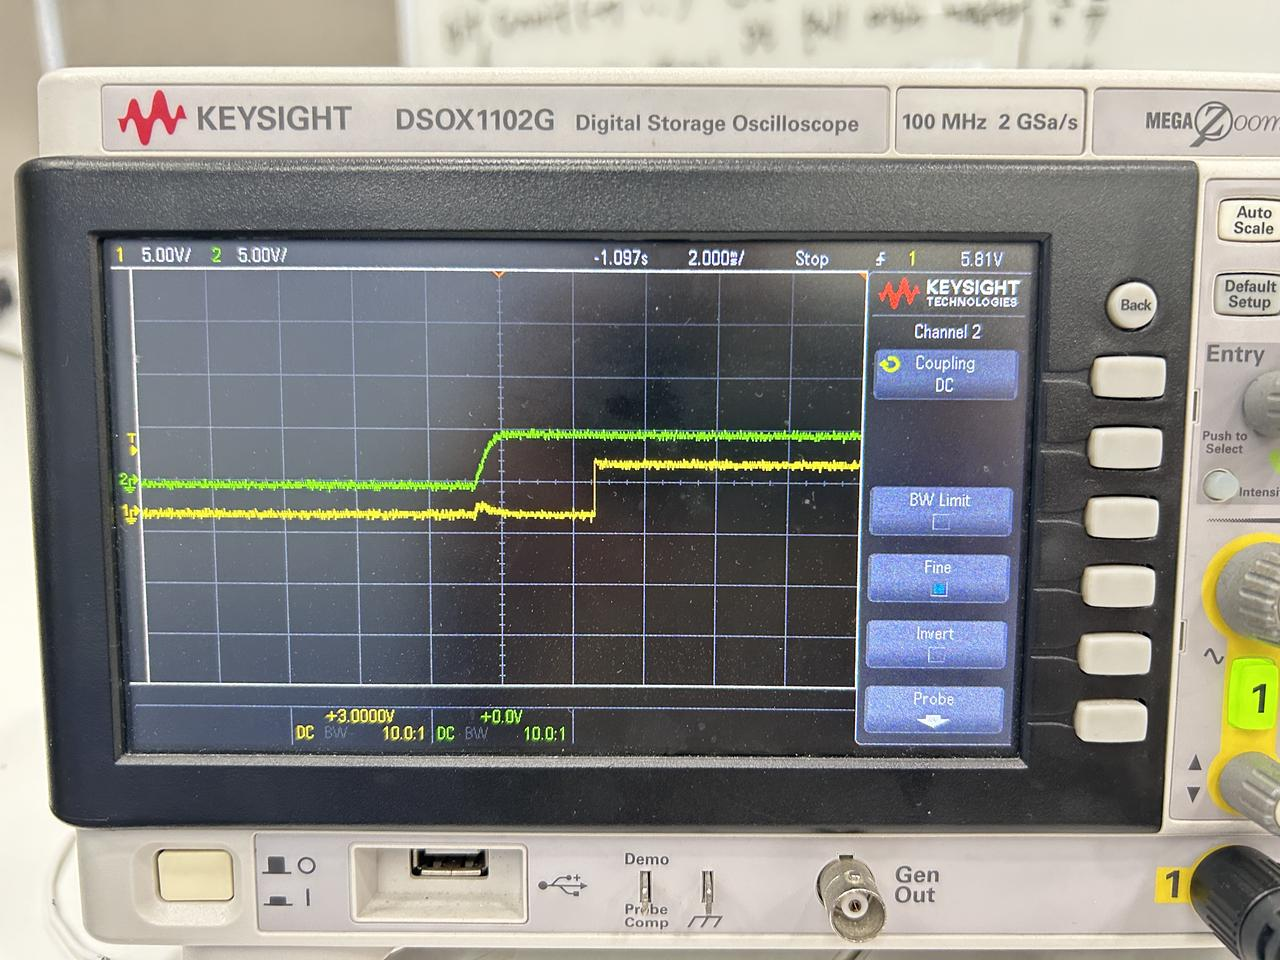Toggle the BW Limit checkbox
Screen dimensions: 1280x960
coord(940,521)
